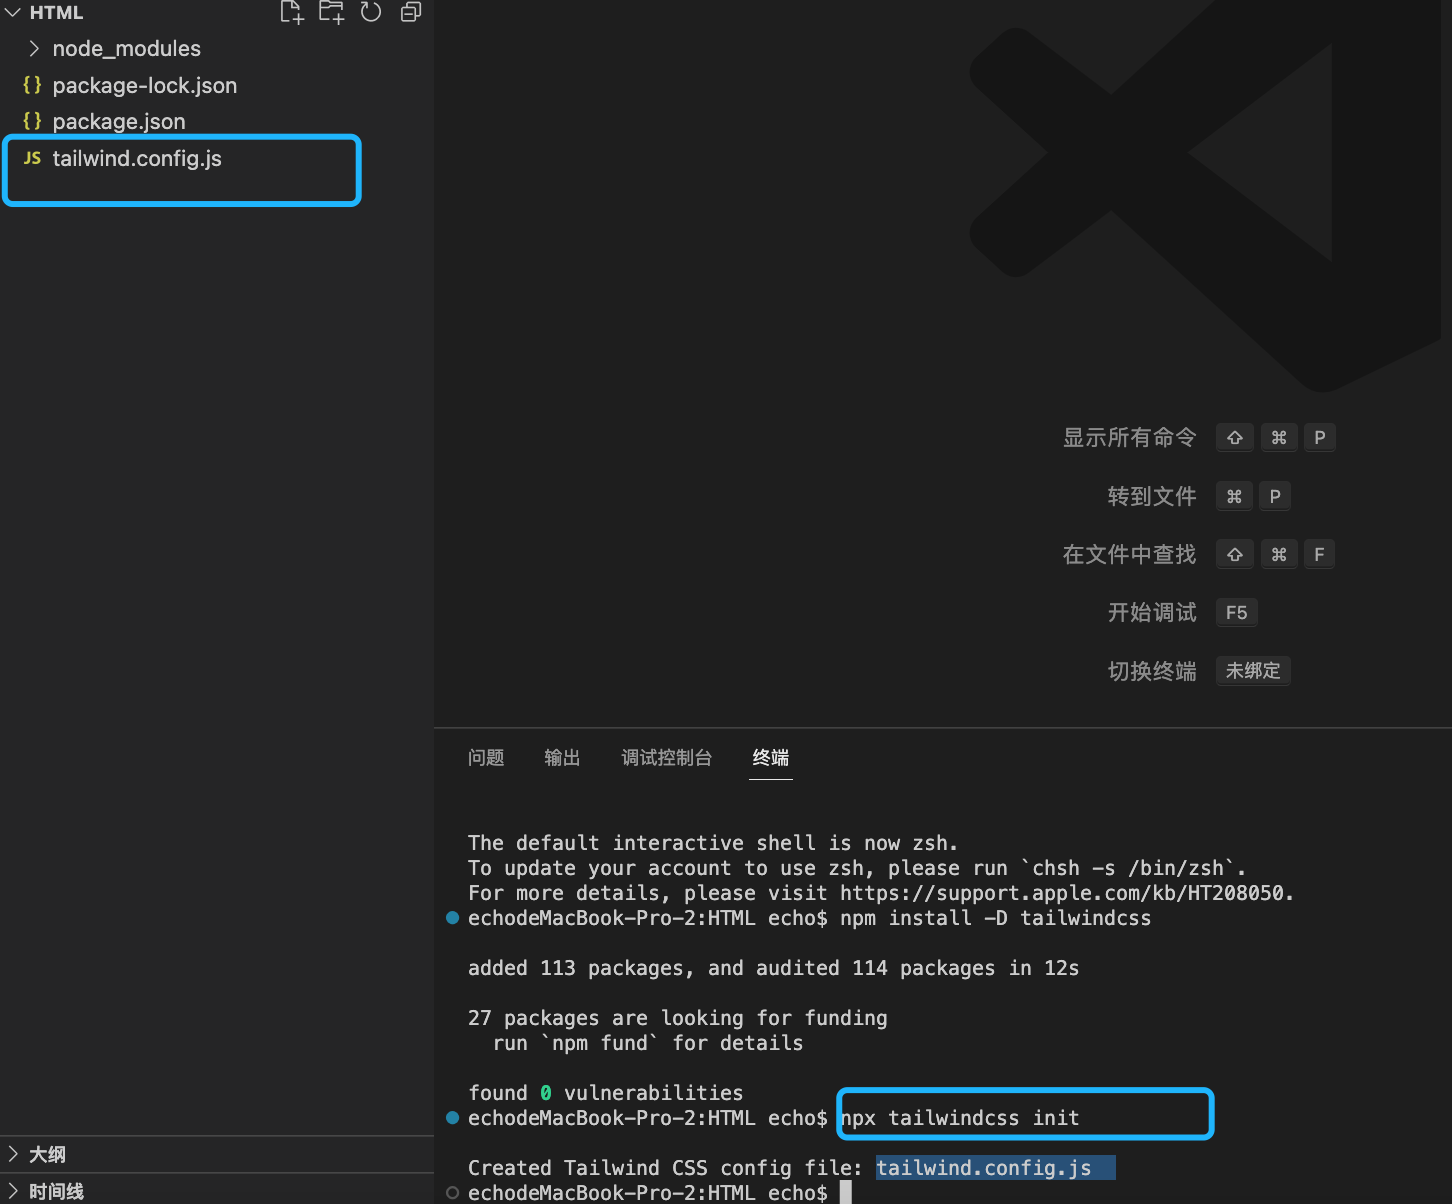This screenshot has height=1204, width=1452.
Task: Click the hollow circle beside the last prompt
Action: point(452,1192)
